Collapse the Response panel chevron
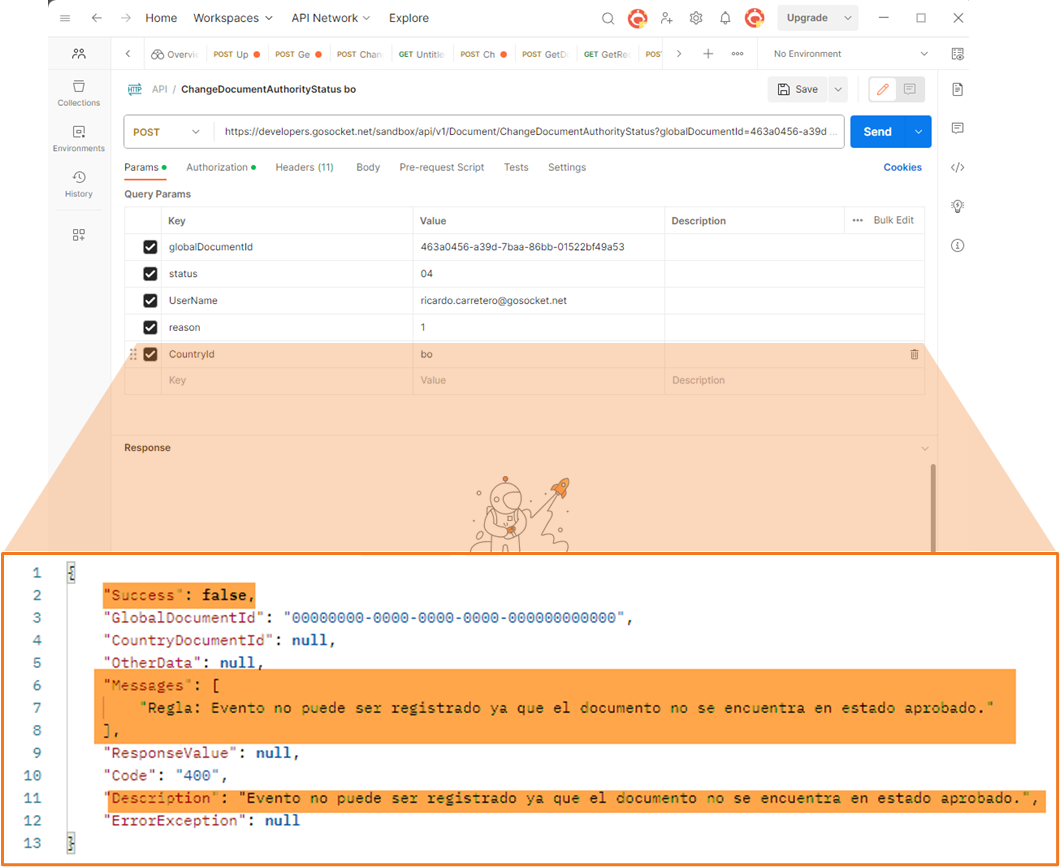 (925, 449)
